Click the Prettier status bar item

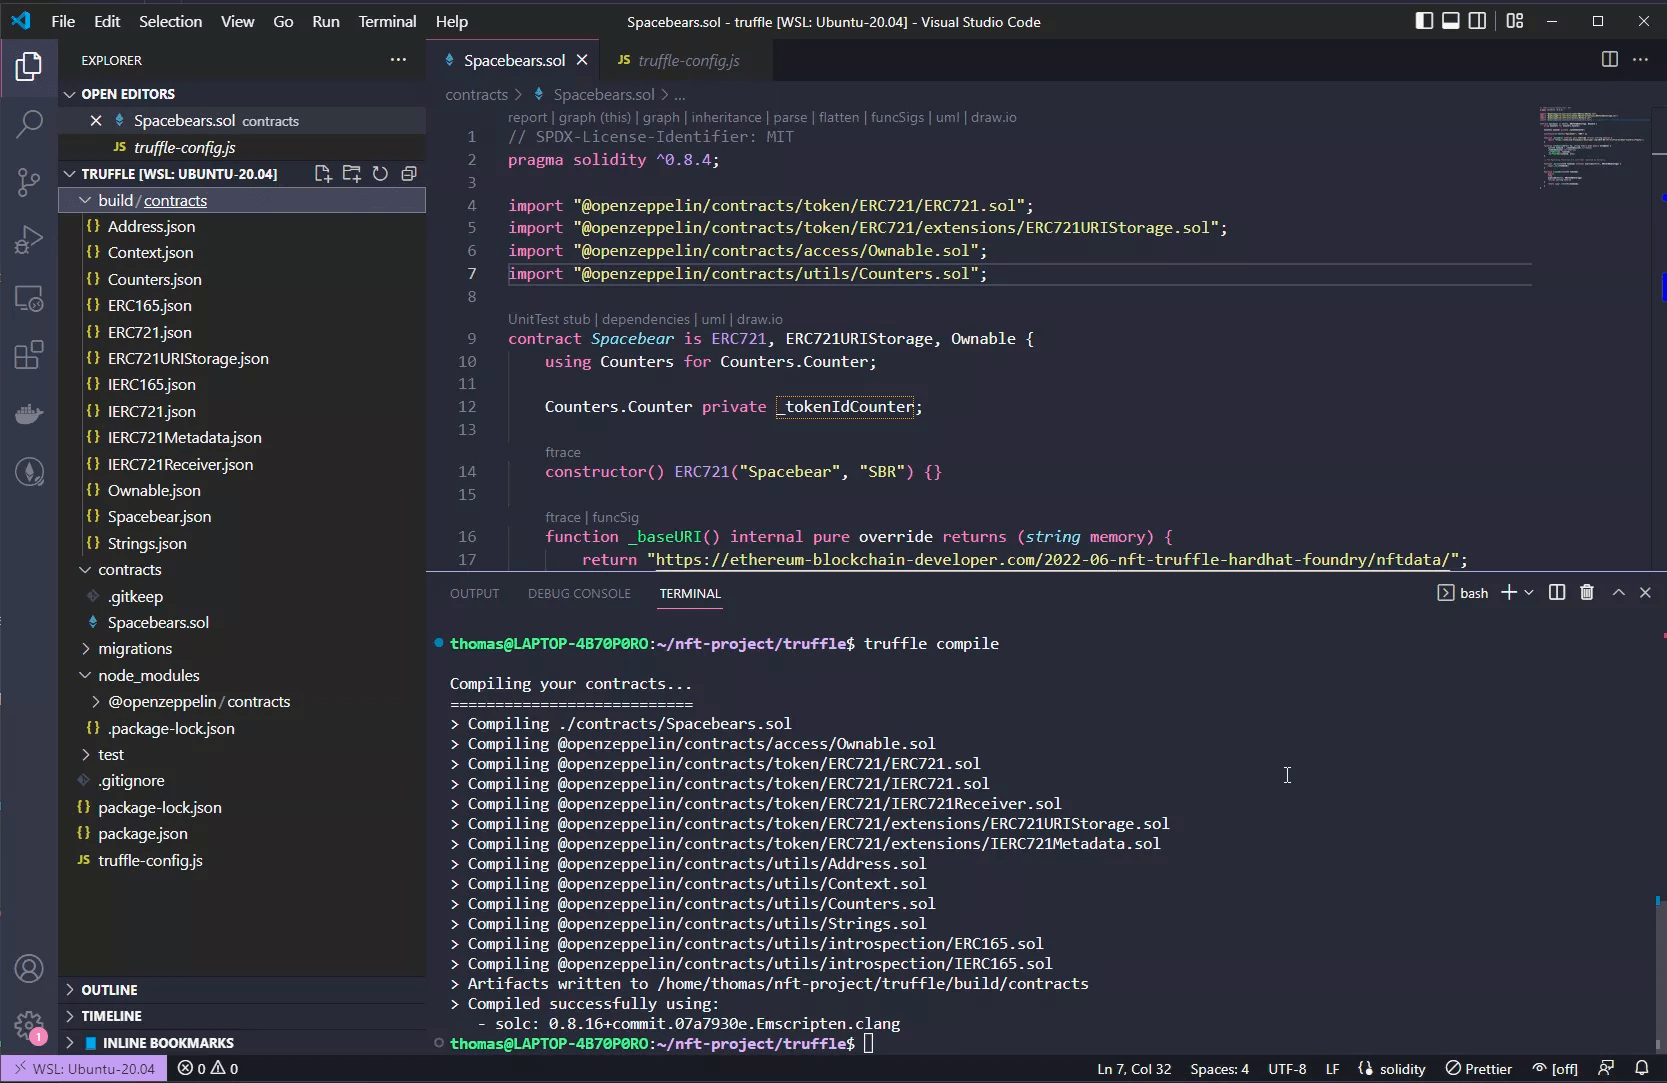[1478, 1068]
